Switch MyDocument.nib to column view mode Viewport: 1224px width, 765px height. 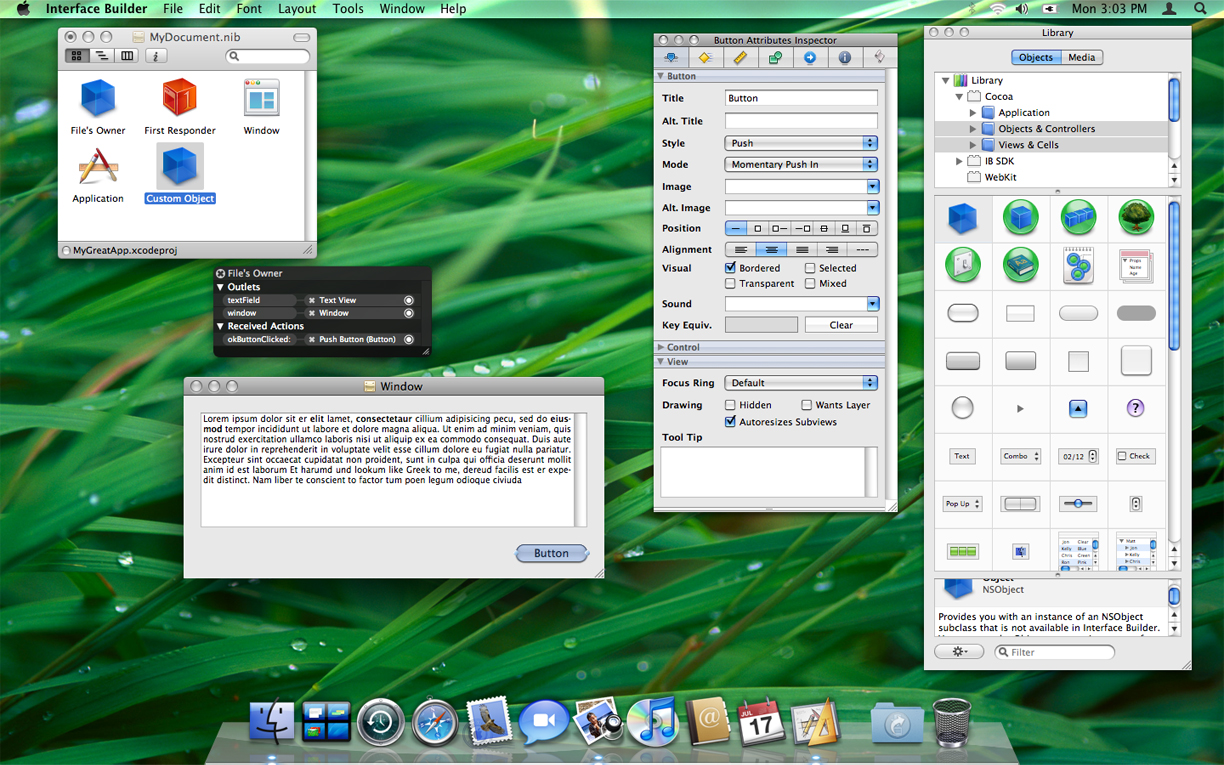127,56
